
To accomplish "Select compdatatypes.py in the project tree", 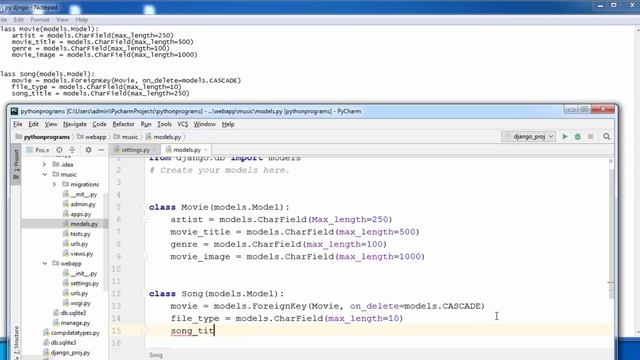I will [x=71, y=333].
